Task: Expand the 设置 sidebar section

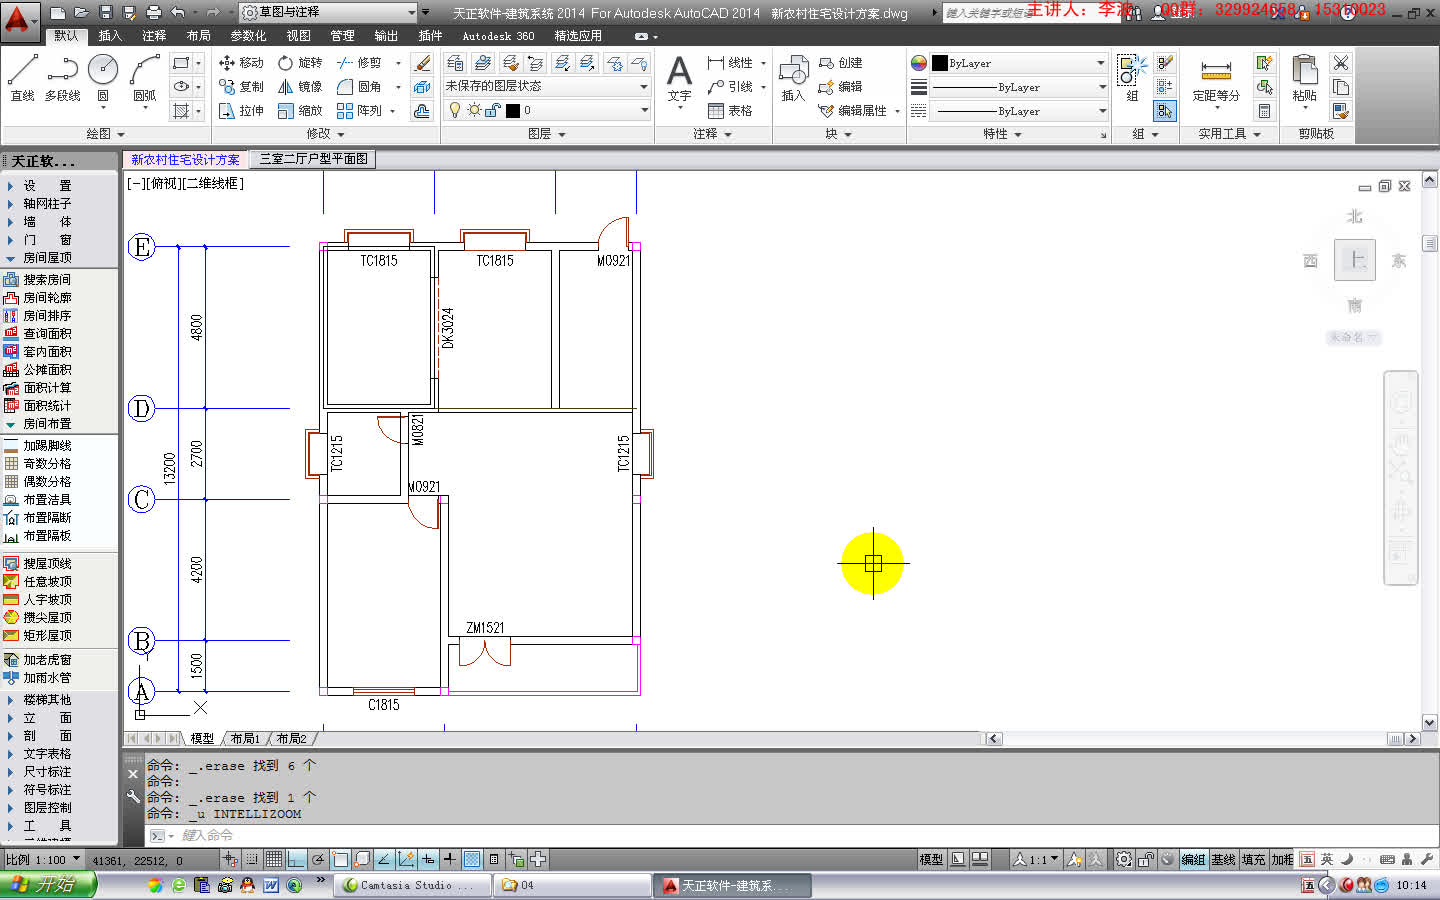Action: [x=46, y=185]
